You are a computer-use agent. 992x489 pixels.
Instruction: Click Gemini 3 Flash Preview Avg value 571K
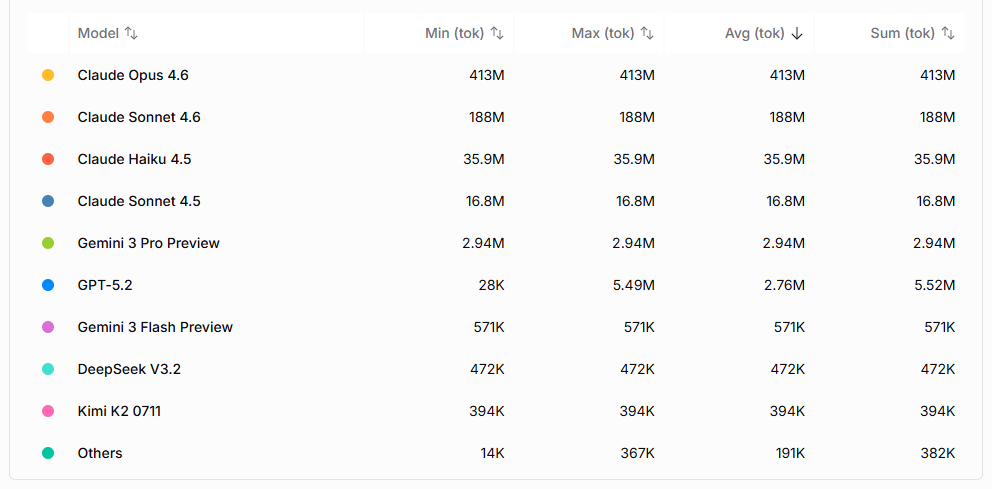tap(789, 327)
